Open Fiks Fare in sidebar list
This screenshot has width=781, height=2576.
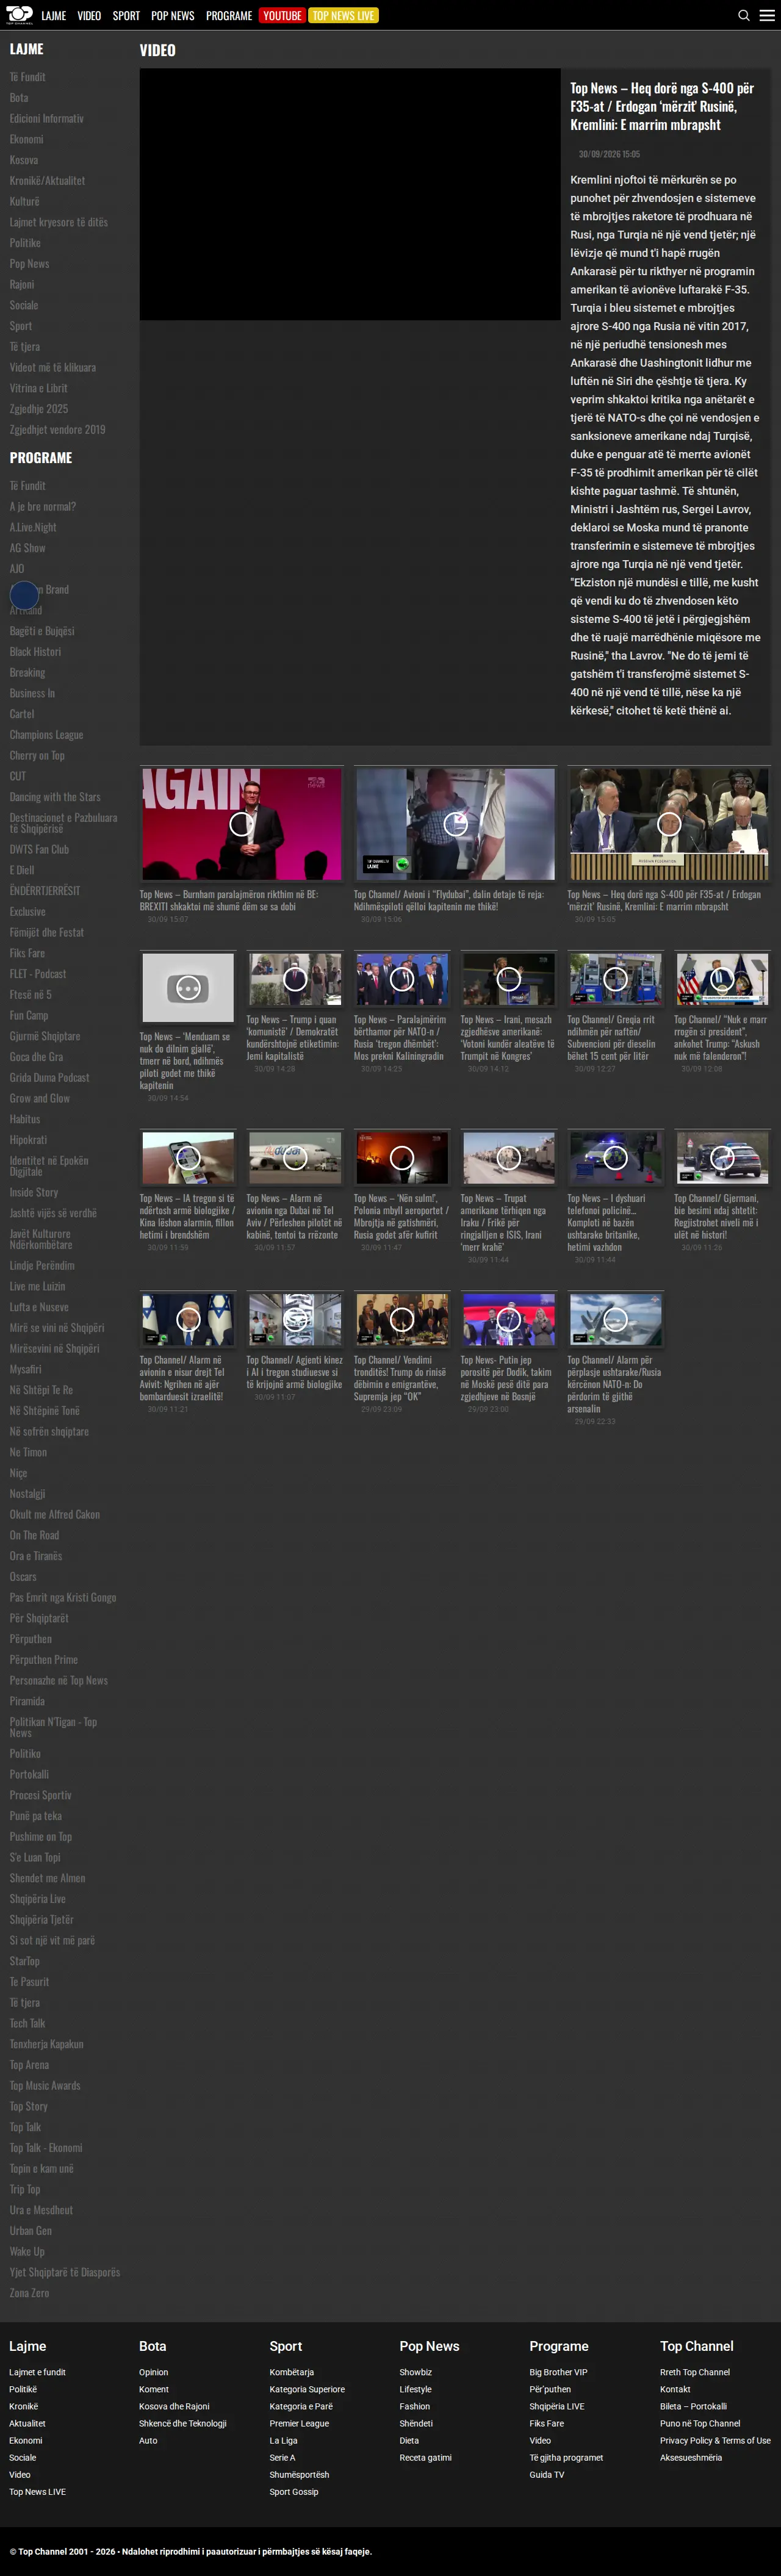pos(27,953)
